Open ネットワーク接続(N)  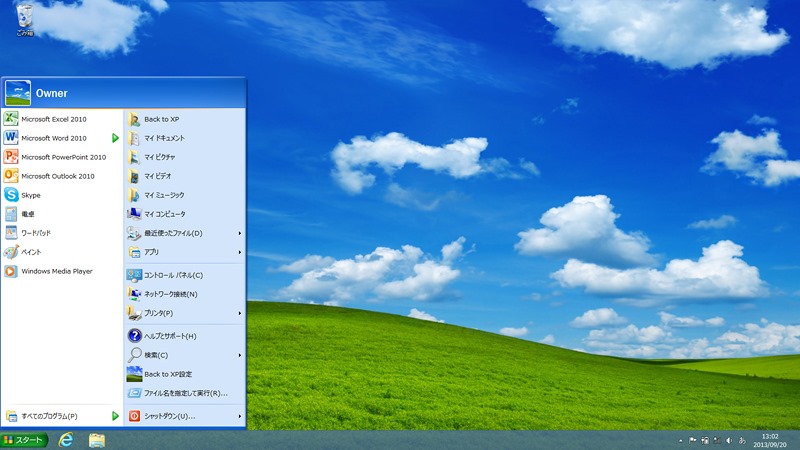(x=185, y=294)
